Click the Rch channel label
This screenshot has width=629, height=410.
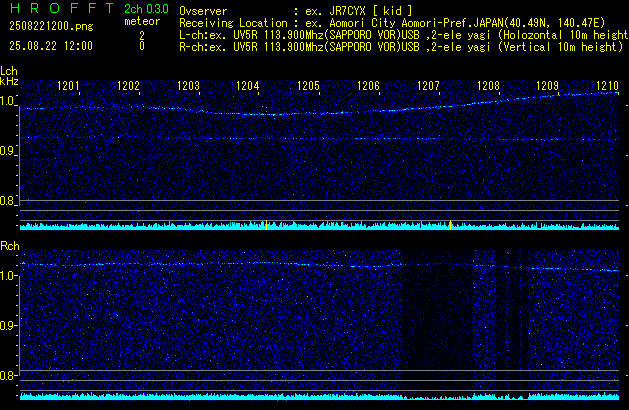pyautogui.click(x=10, y=246)
